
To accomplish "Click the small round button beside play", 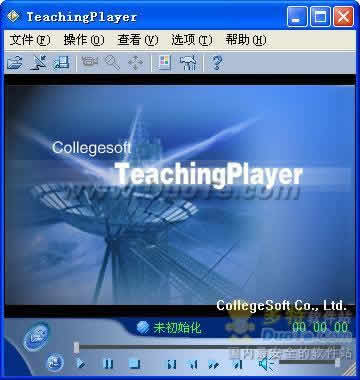I will click(x=55, y=362).
